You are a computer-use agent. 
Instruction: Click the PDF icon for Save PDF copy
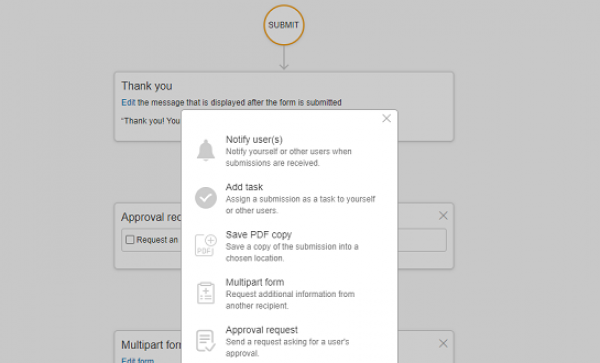click(x=206, y=245)
